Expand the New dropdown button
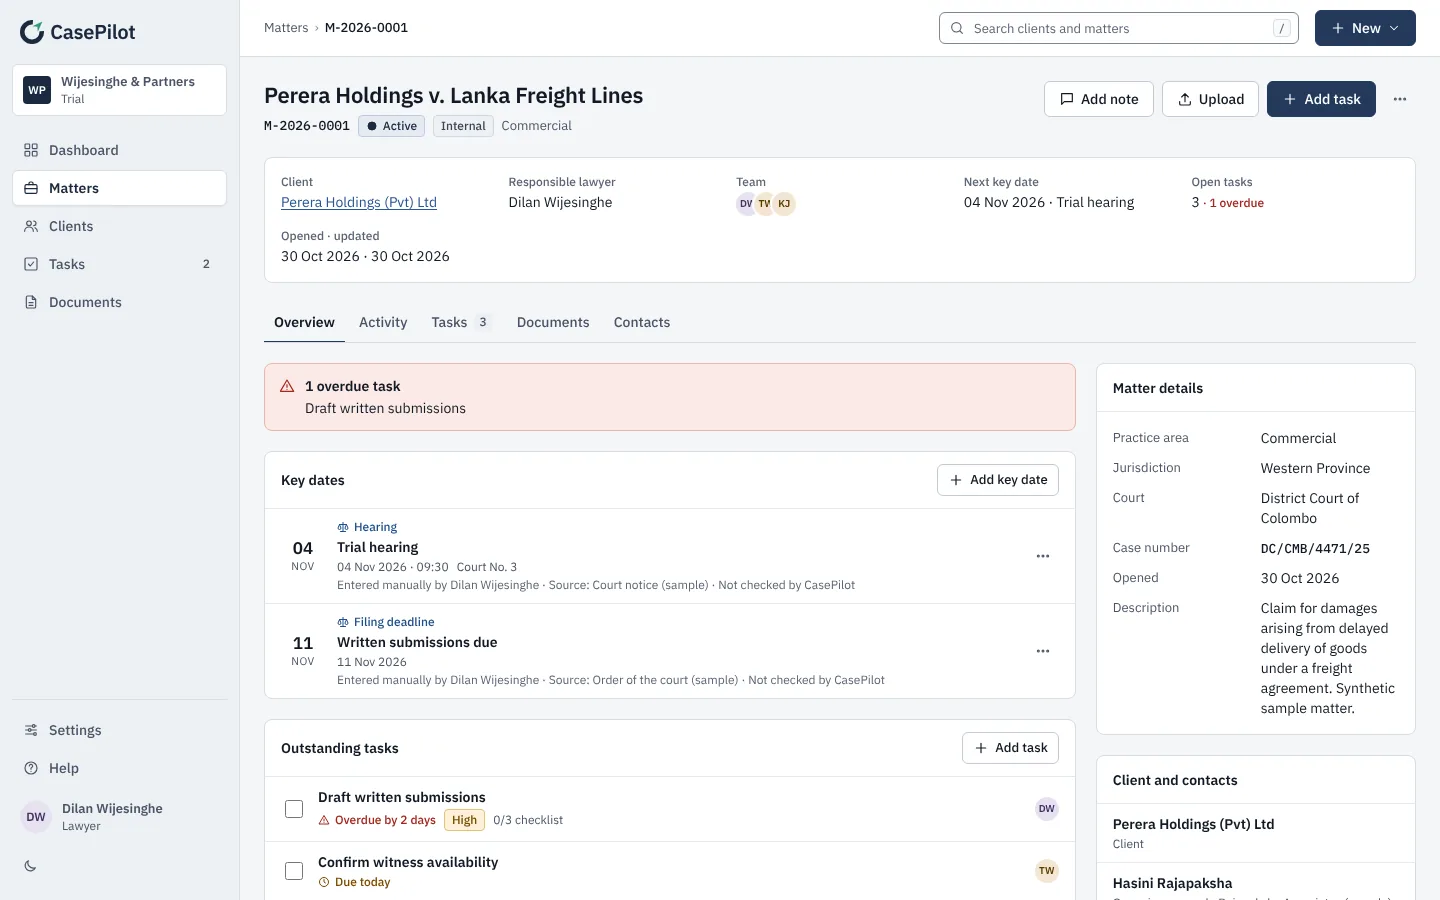The height and width of the screenshot is (900, 1440). [x=1365, y=28]
